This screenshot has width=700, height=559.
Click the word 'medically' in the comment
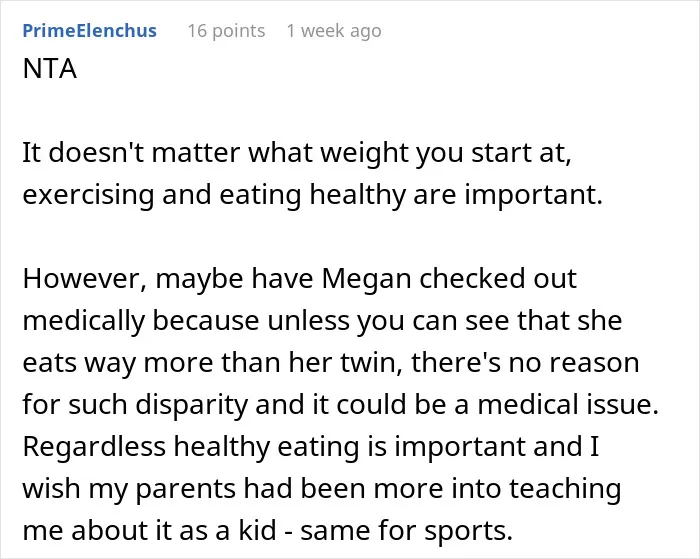(x=84, y=321)
